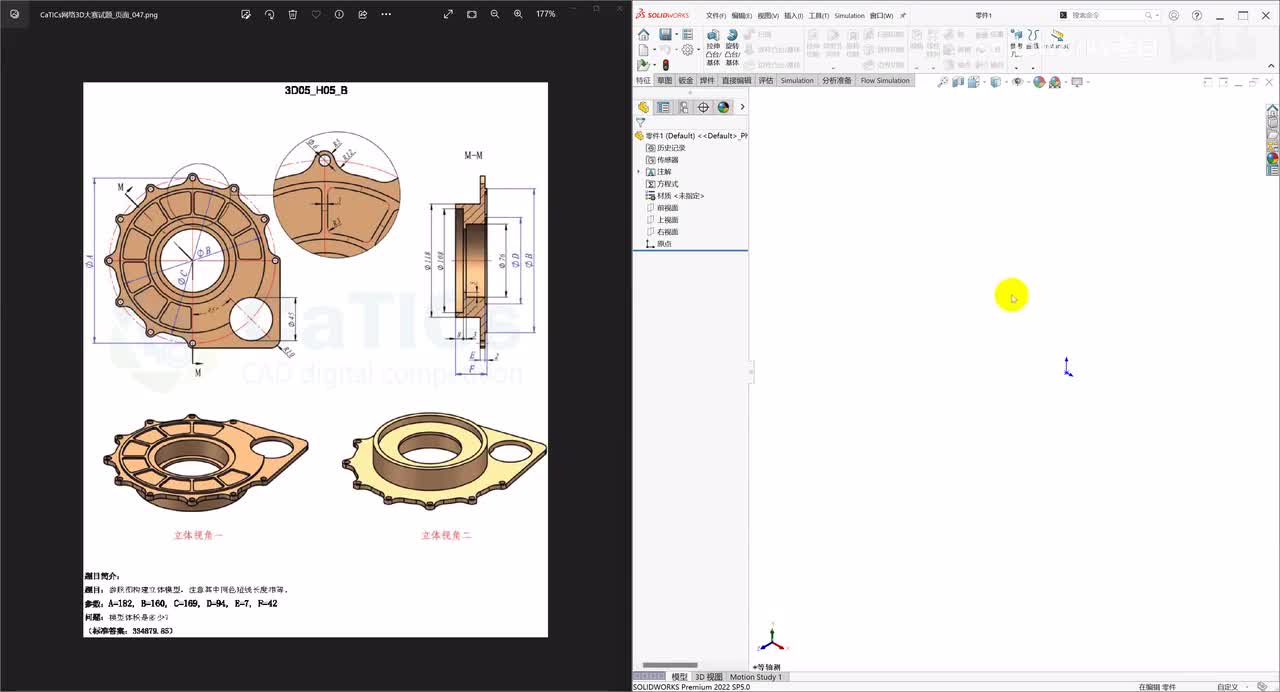The height and width of the screenshot is (692, 1280).
Task: Open the Options gear icon
Action: 687,49
